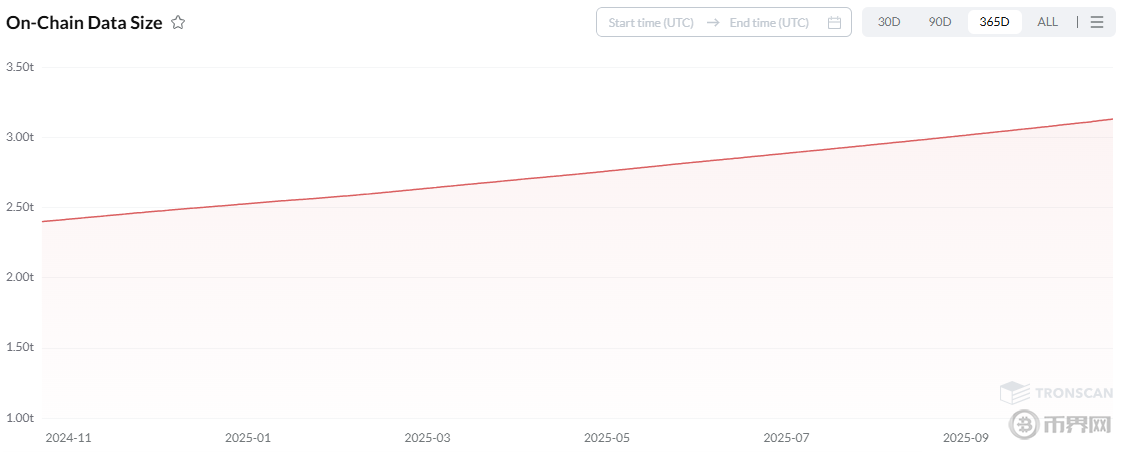Open the chart hamburger menu
Image resolution: width=1122 pixels, height=452 pixels.
click(1097, 22)
